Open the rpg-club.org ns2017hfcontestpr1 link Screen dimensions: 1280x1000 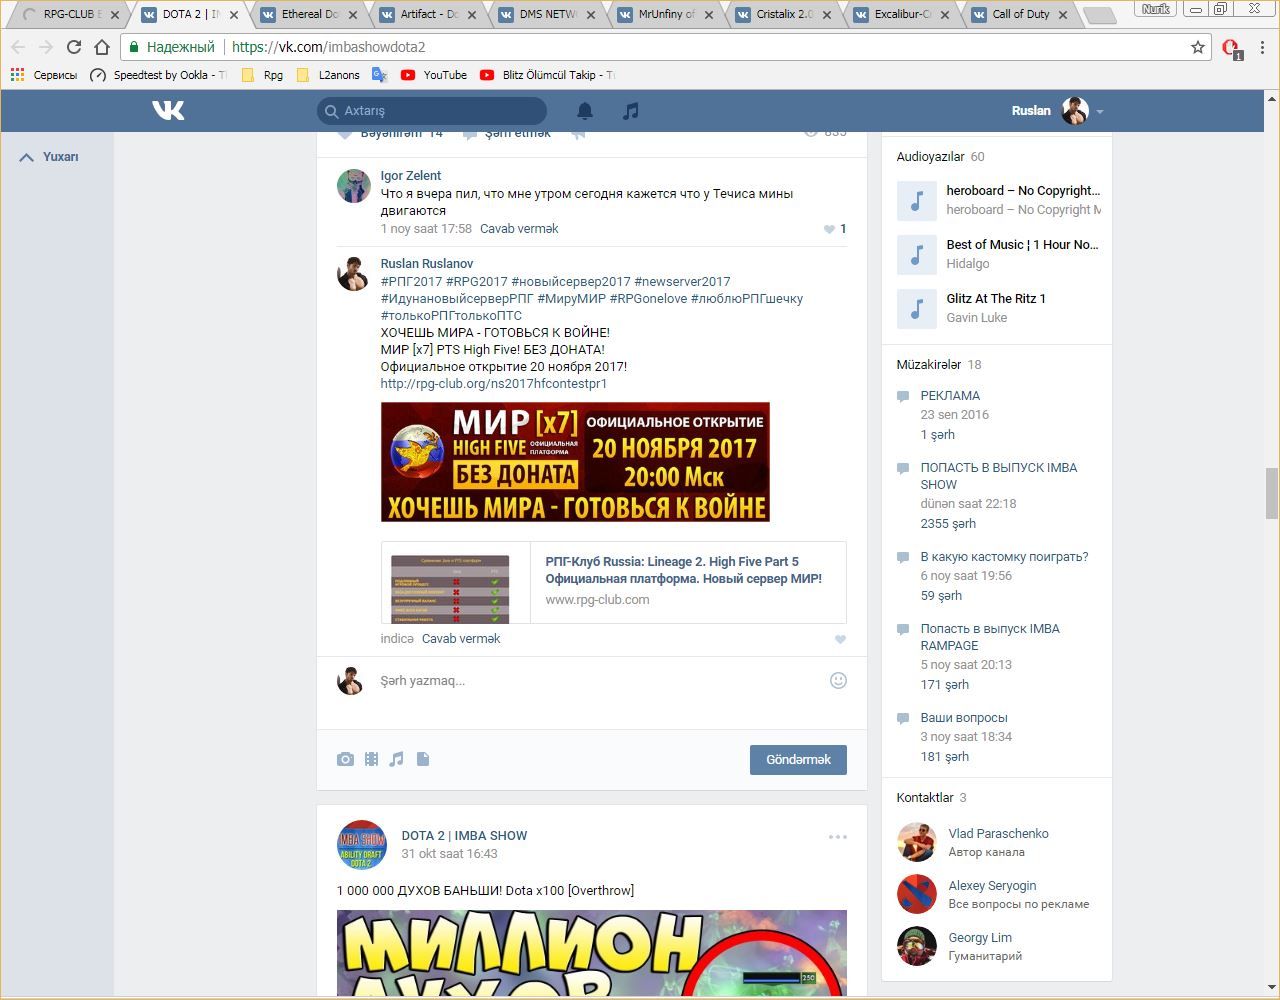[494, 384]
